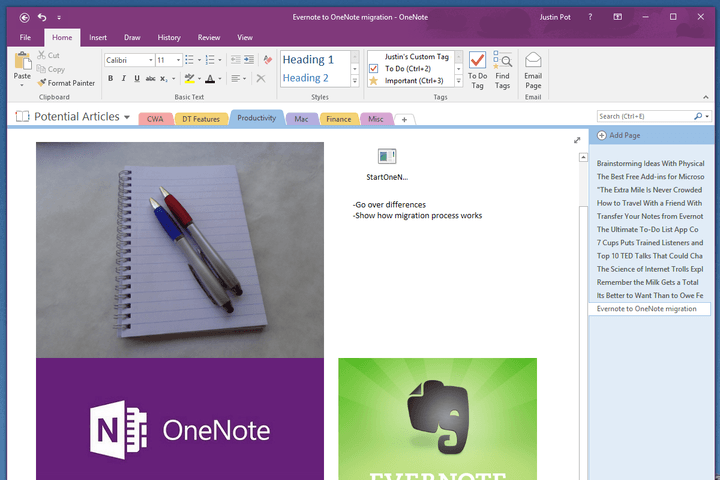
Task: Apply the Heading 2 style
Action: [305, 78]
